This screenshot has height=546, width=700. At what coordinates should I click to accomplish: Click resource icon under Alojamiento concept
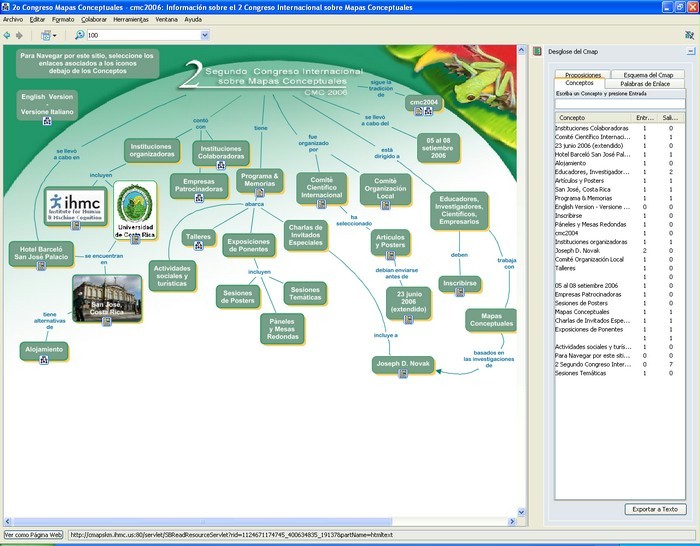[x=44, y=360]
